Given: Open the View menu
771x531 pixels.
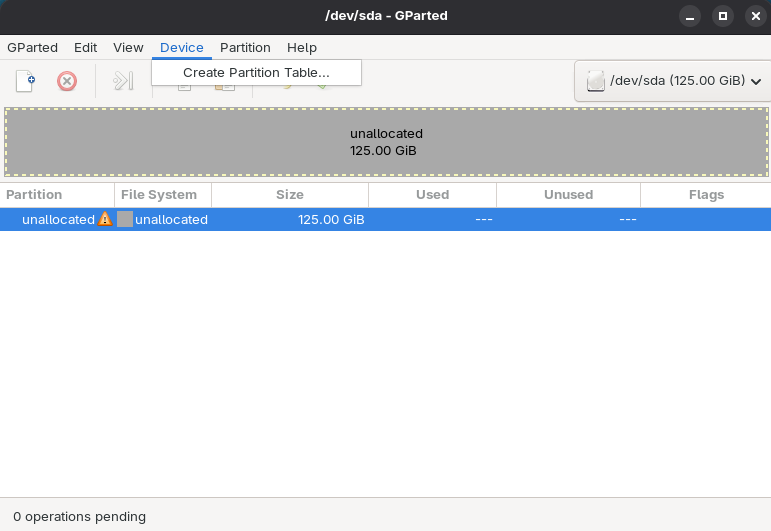Looking at the screenshot, I should coord(128,47).
